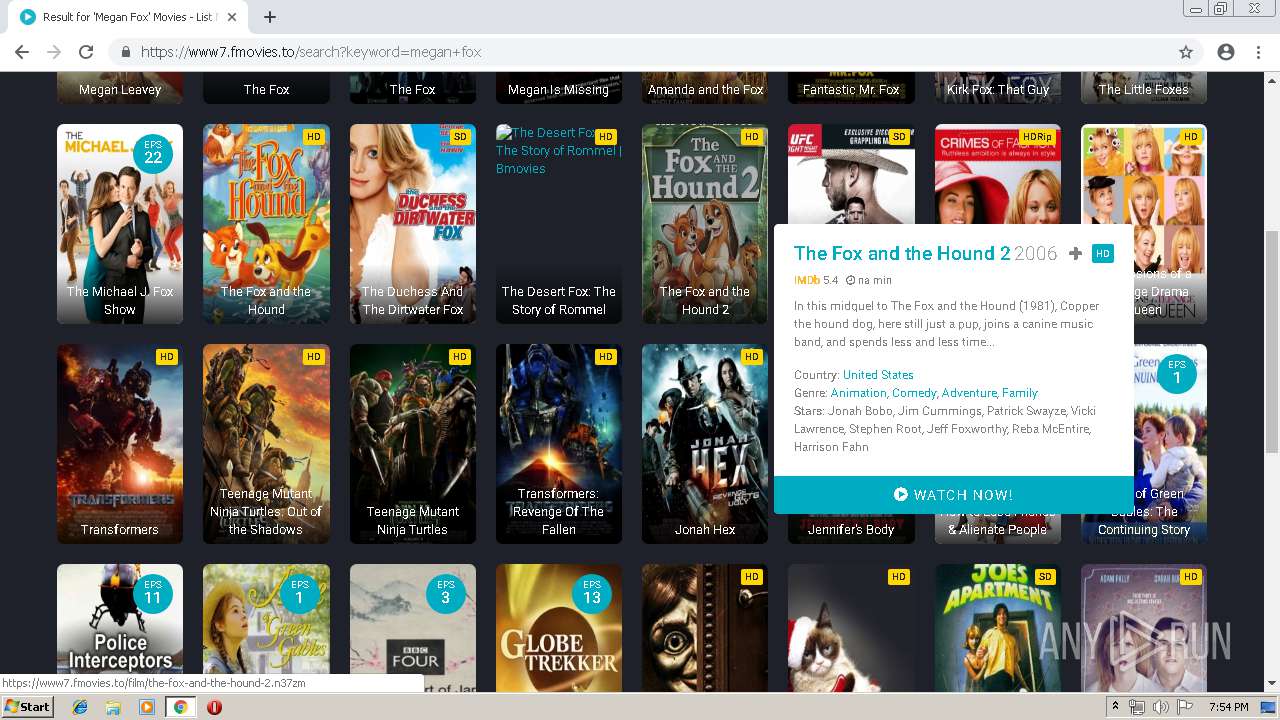
Task: Open Joe's Apartment poster
Action: tap(998, 627)
